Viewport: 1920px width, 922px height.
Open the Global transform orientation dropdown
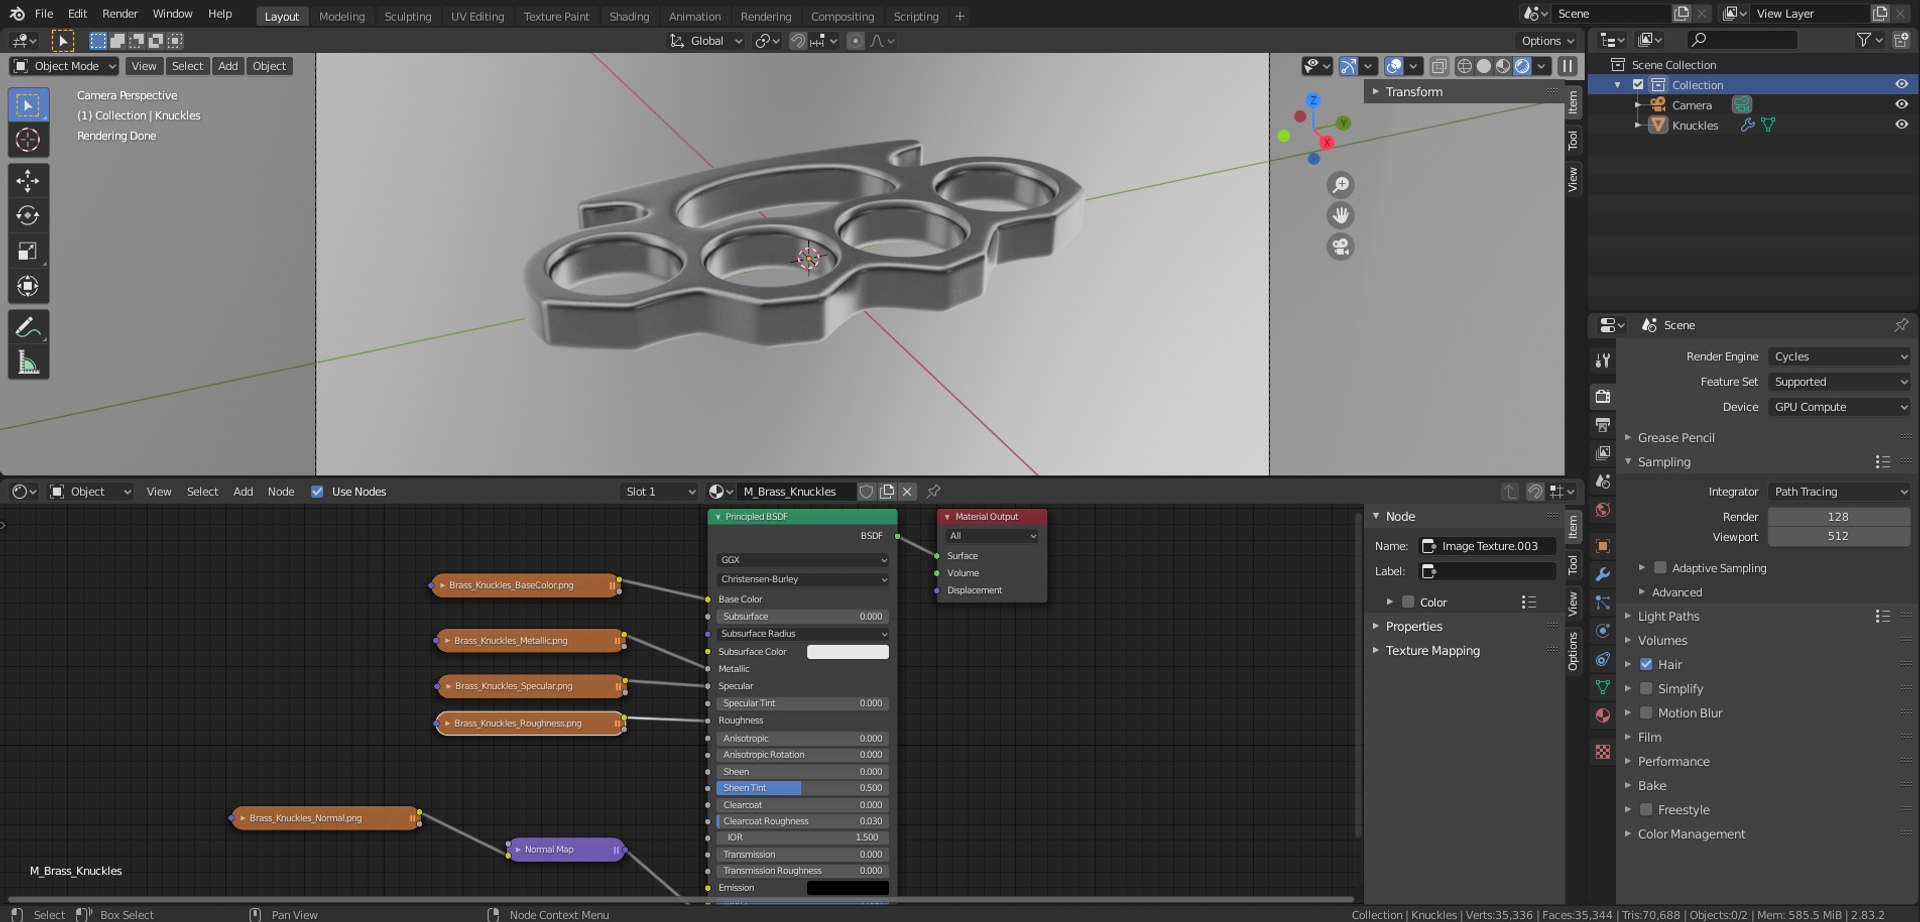pos(706,41)
